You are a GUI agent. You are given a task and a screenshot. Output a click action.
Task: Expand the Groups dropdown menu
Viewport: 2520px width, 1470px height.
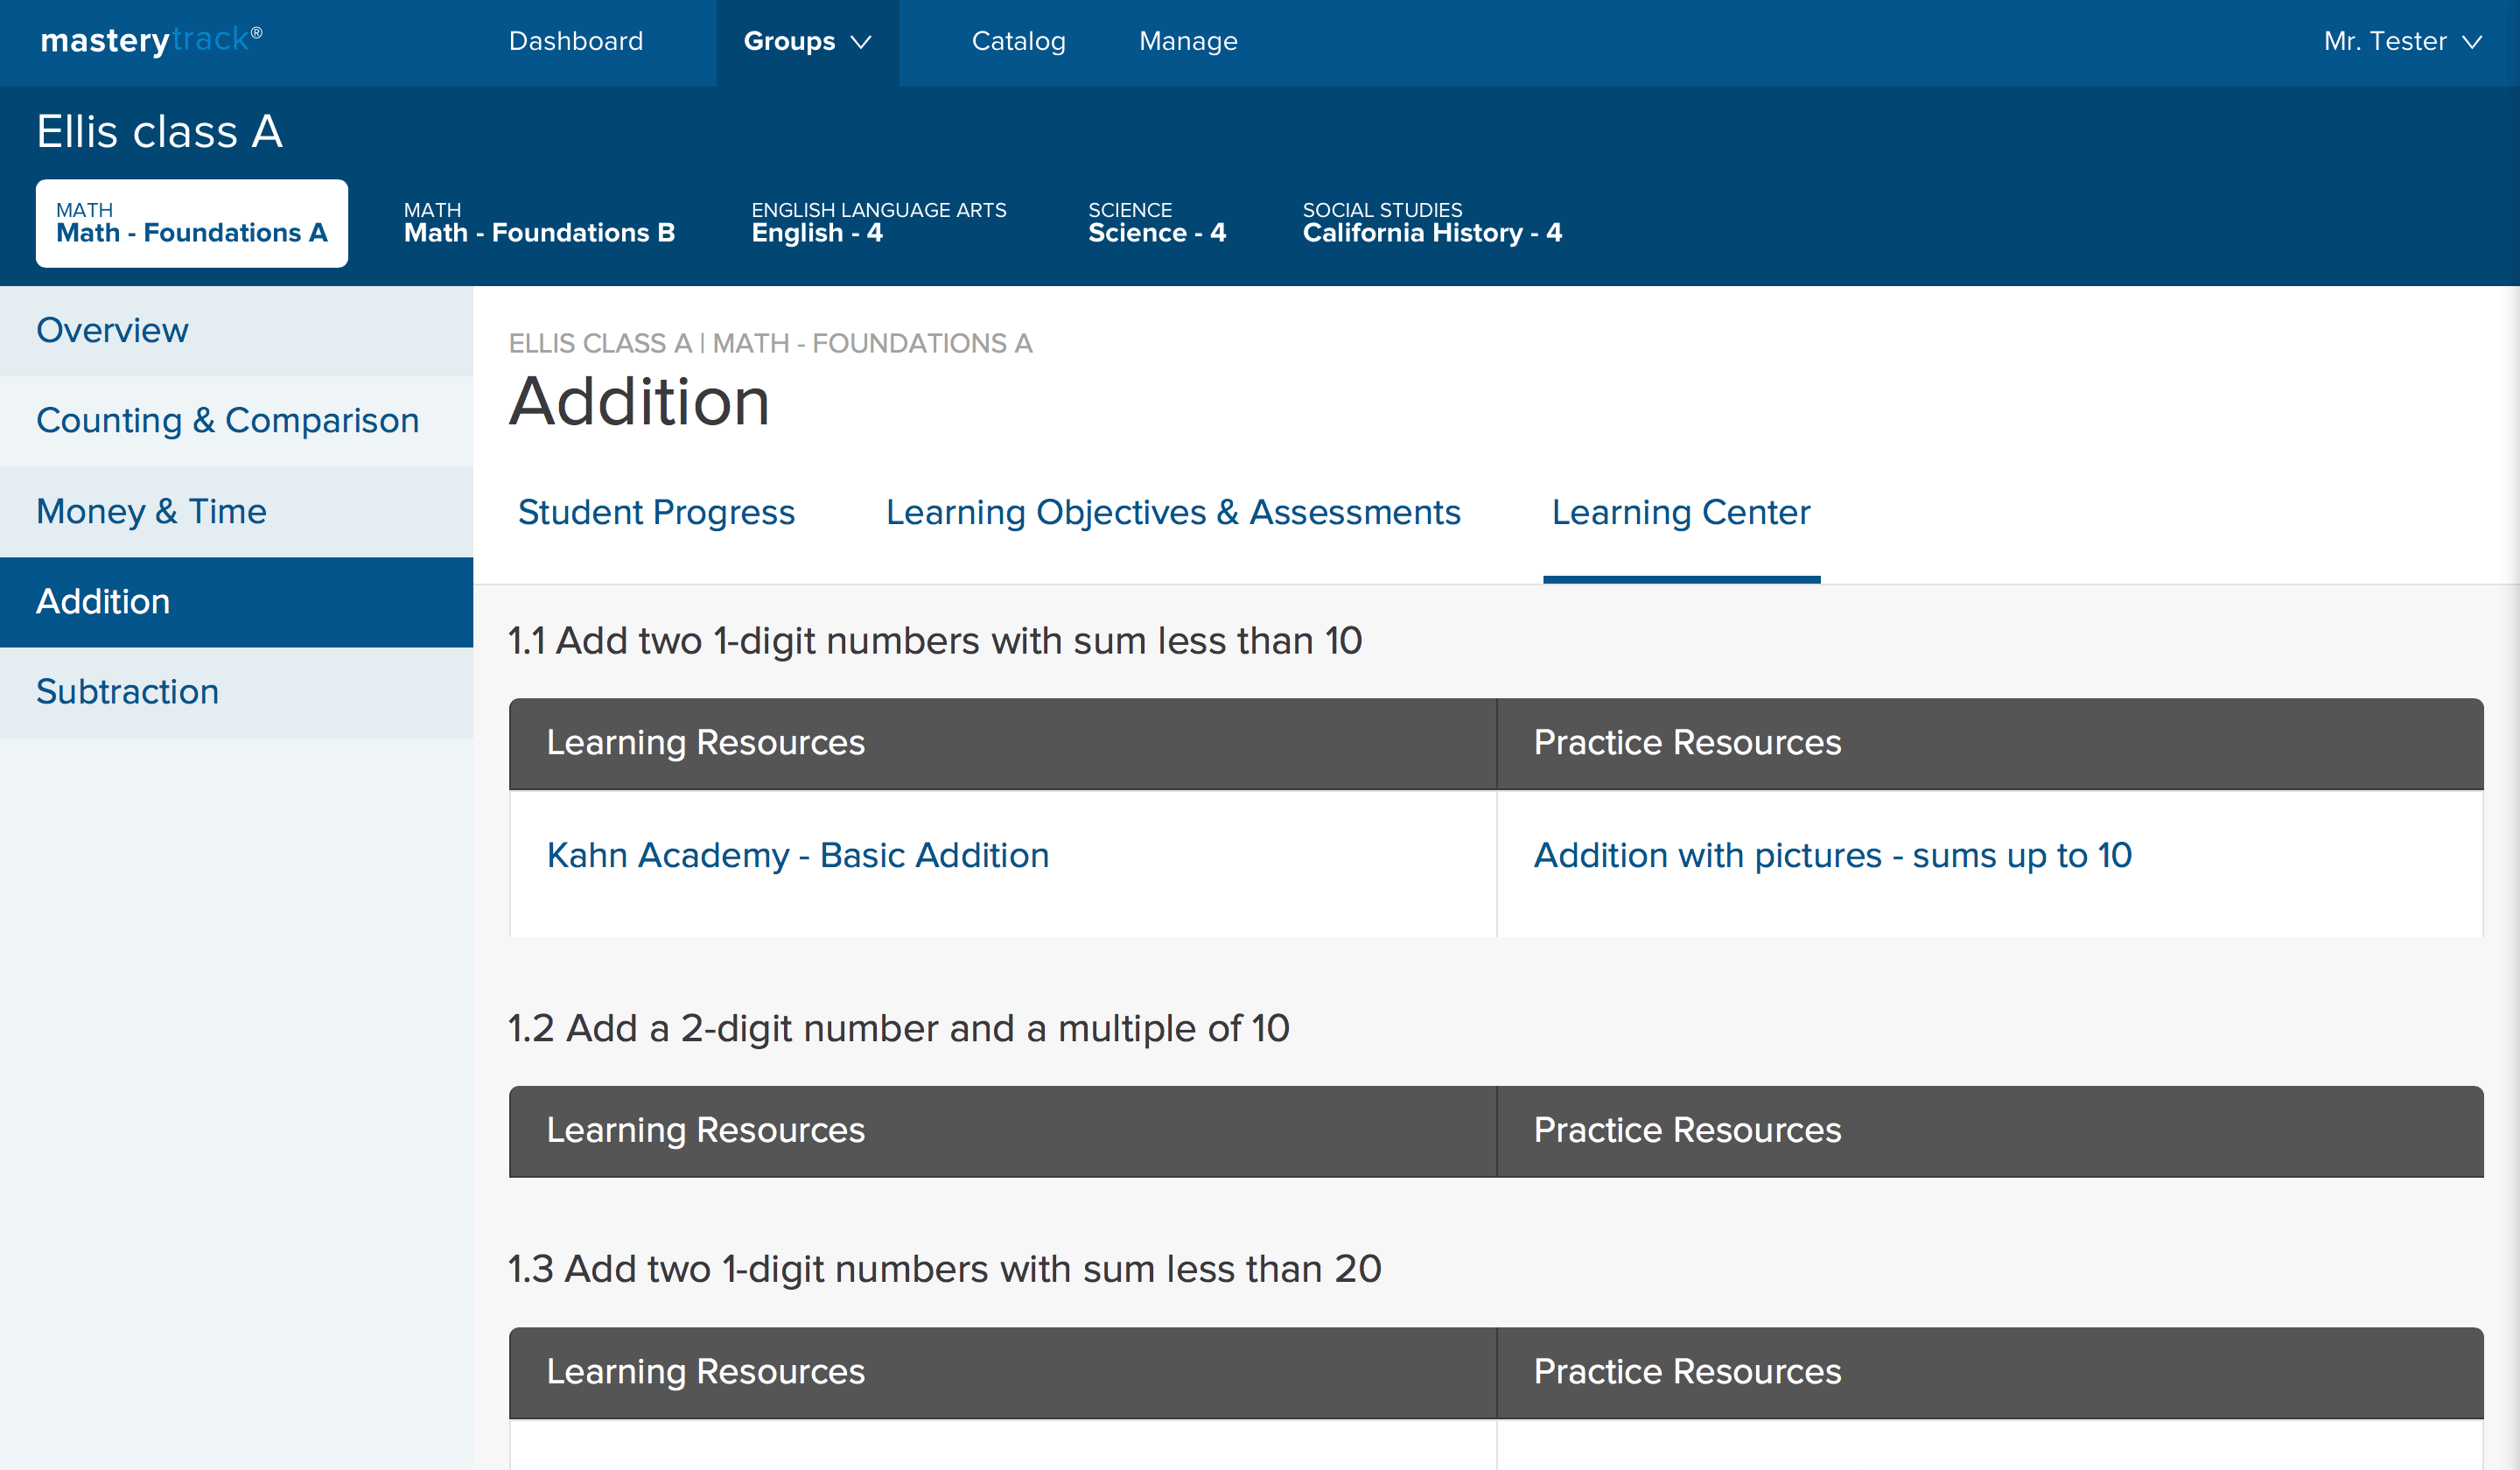click(x=806, y=41)
